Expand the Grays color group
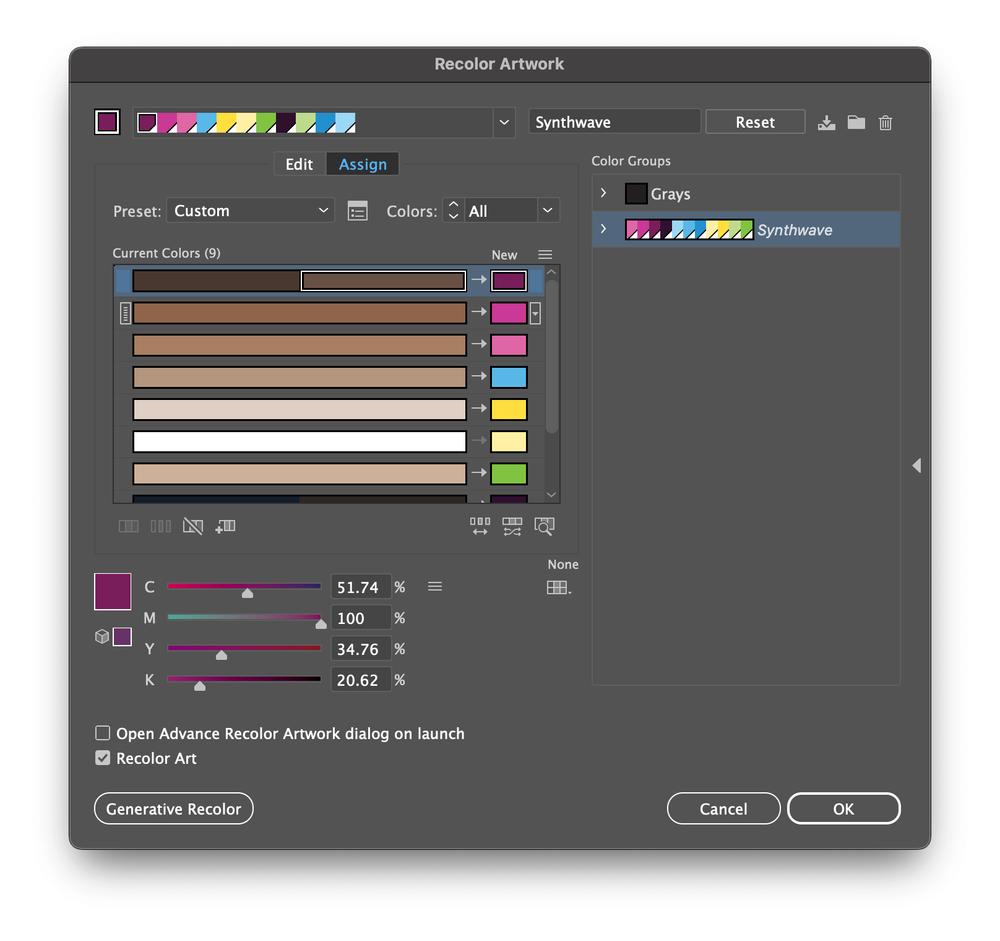Viewport: 1000px width, 941px height. [603, 193]
